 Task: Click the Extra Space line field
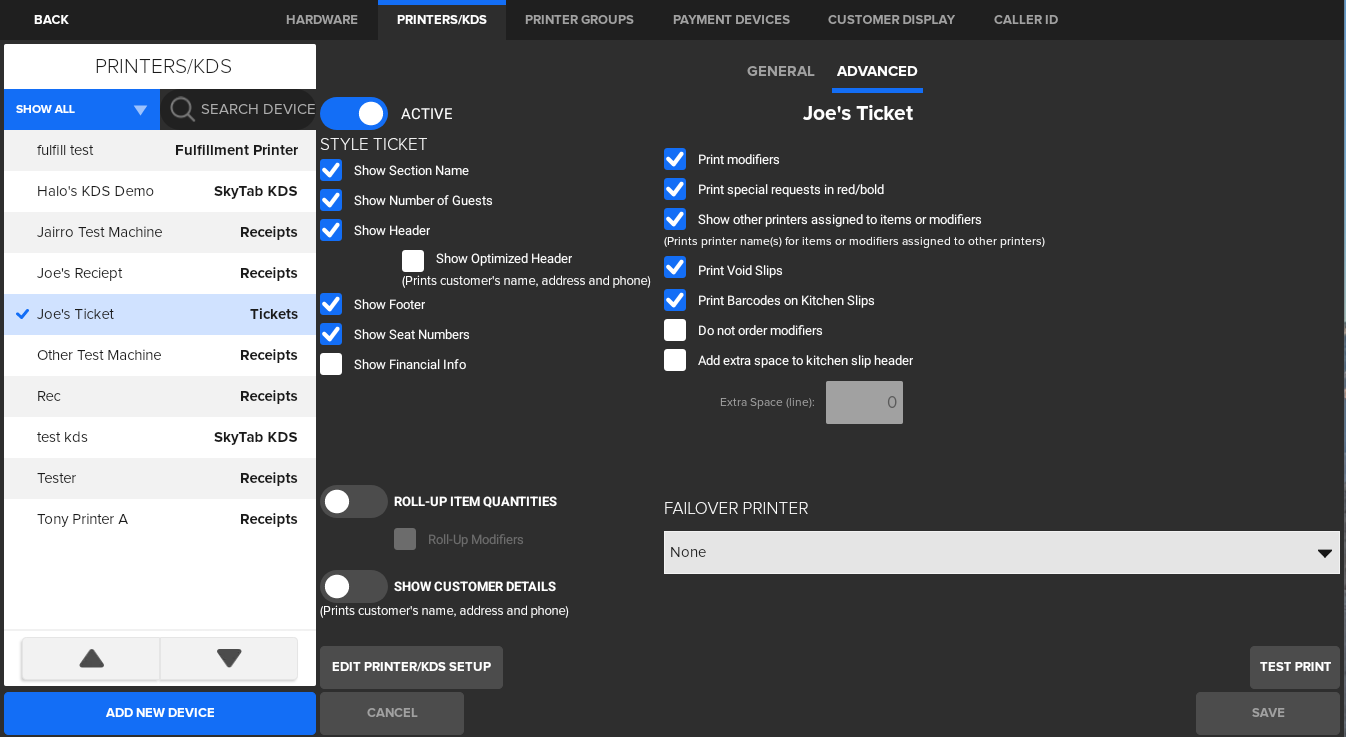tap(864, 403)
